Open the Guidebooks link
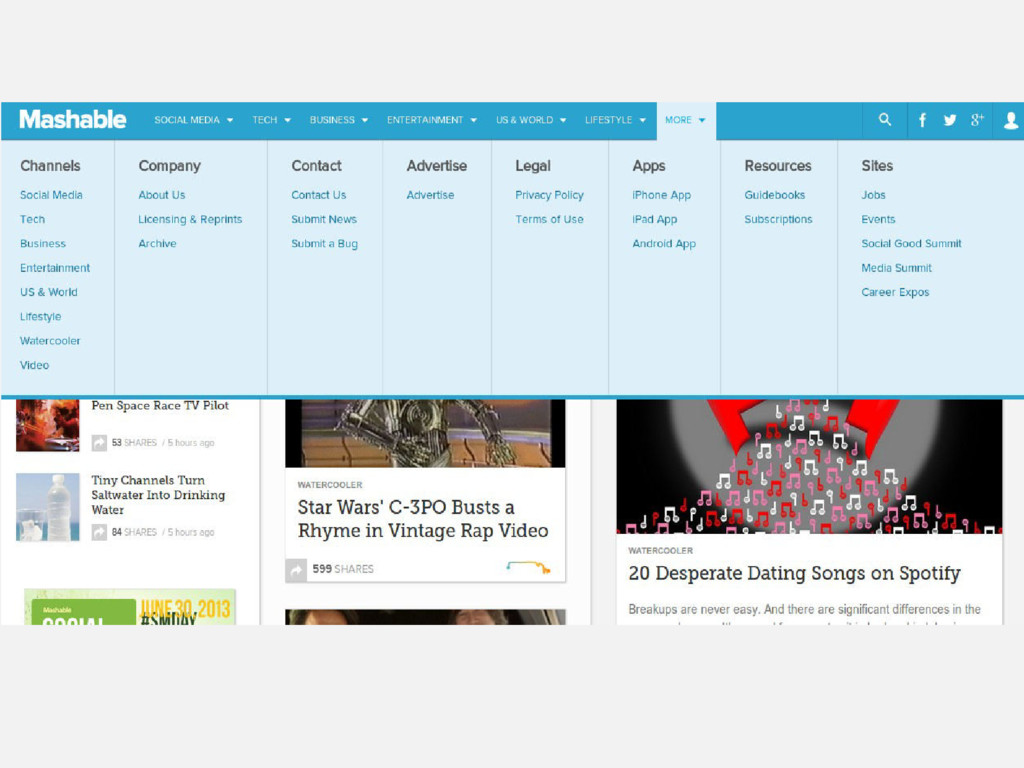Image resolution: width=1024 pixels, height=768 pixels. pos(775,195)
